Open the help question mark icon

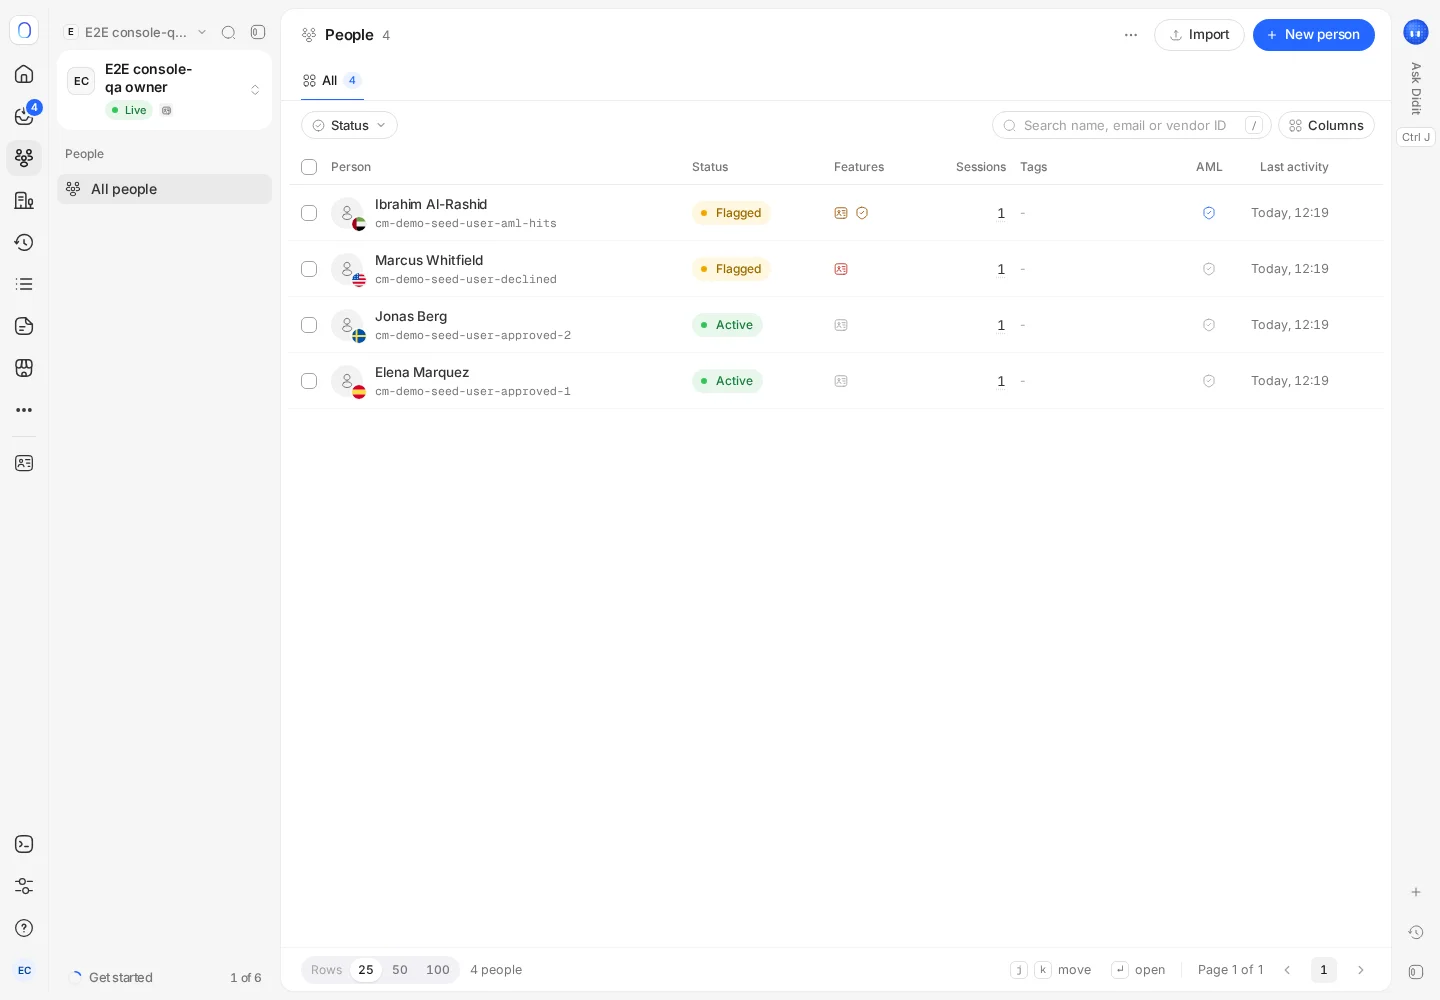pos(24,928)
